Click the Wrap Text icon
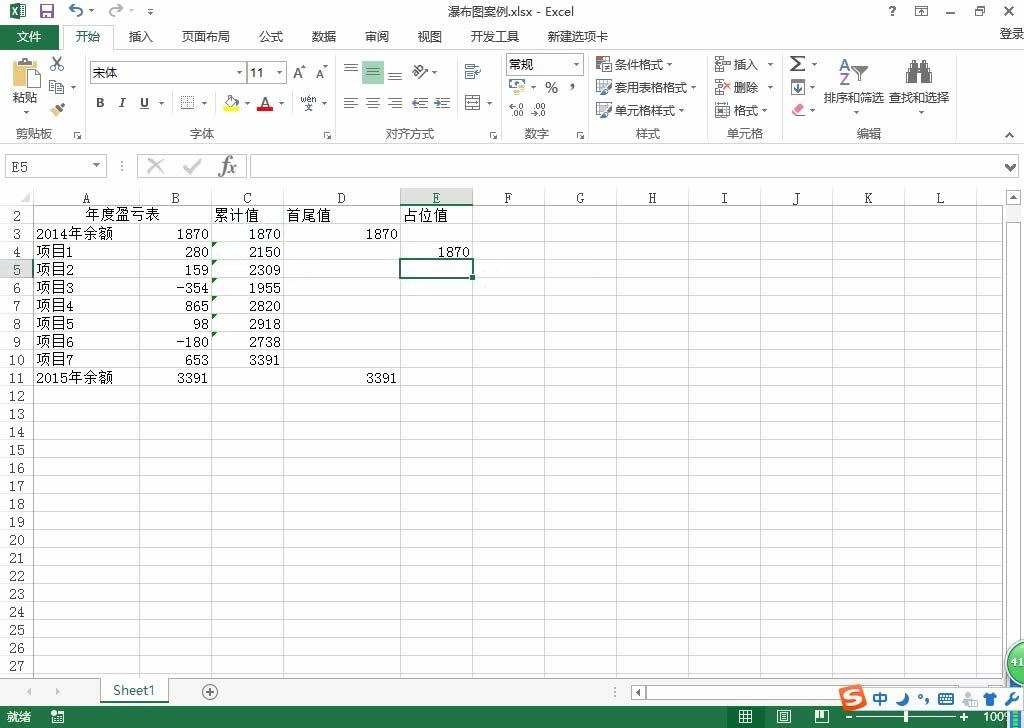Viewport: 1024px width, 728px height. pyautogui.click(x=472, y=71)
